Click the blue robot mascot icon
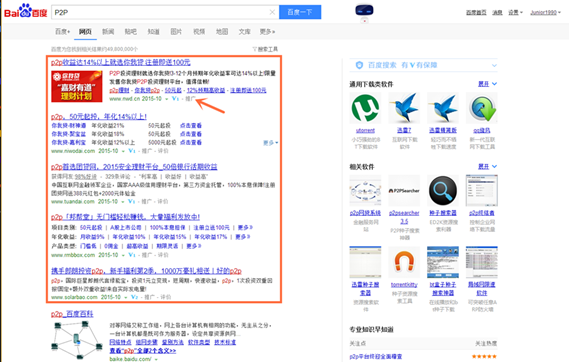The image size is (569, 362). pos(364,10)
